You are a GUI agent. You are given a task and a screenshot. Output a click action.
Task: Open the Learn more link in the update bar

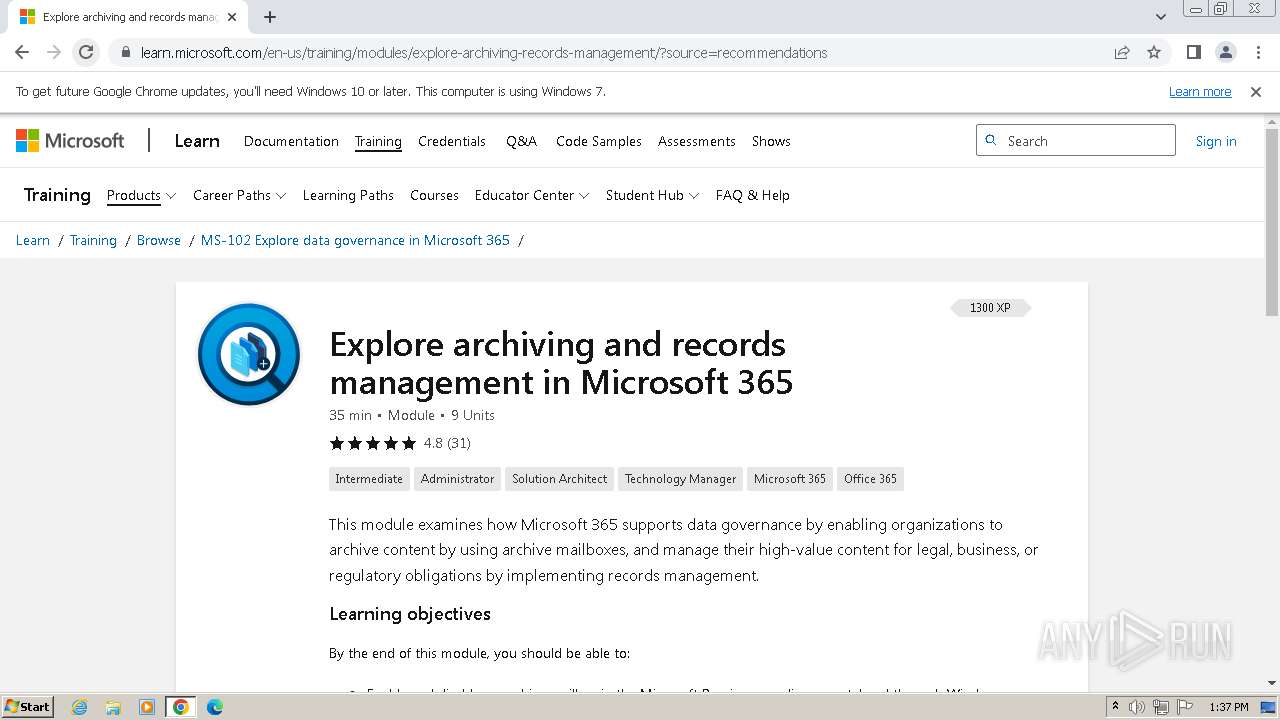[x=1200, y=92]
